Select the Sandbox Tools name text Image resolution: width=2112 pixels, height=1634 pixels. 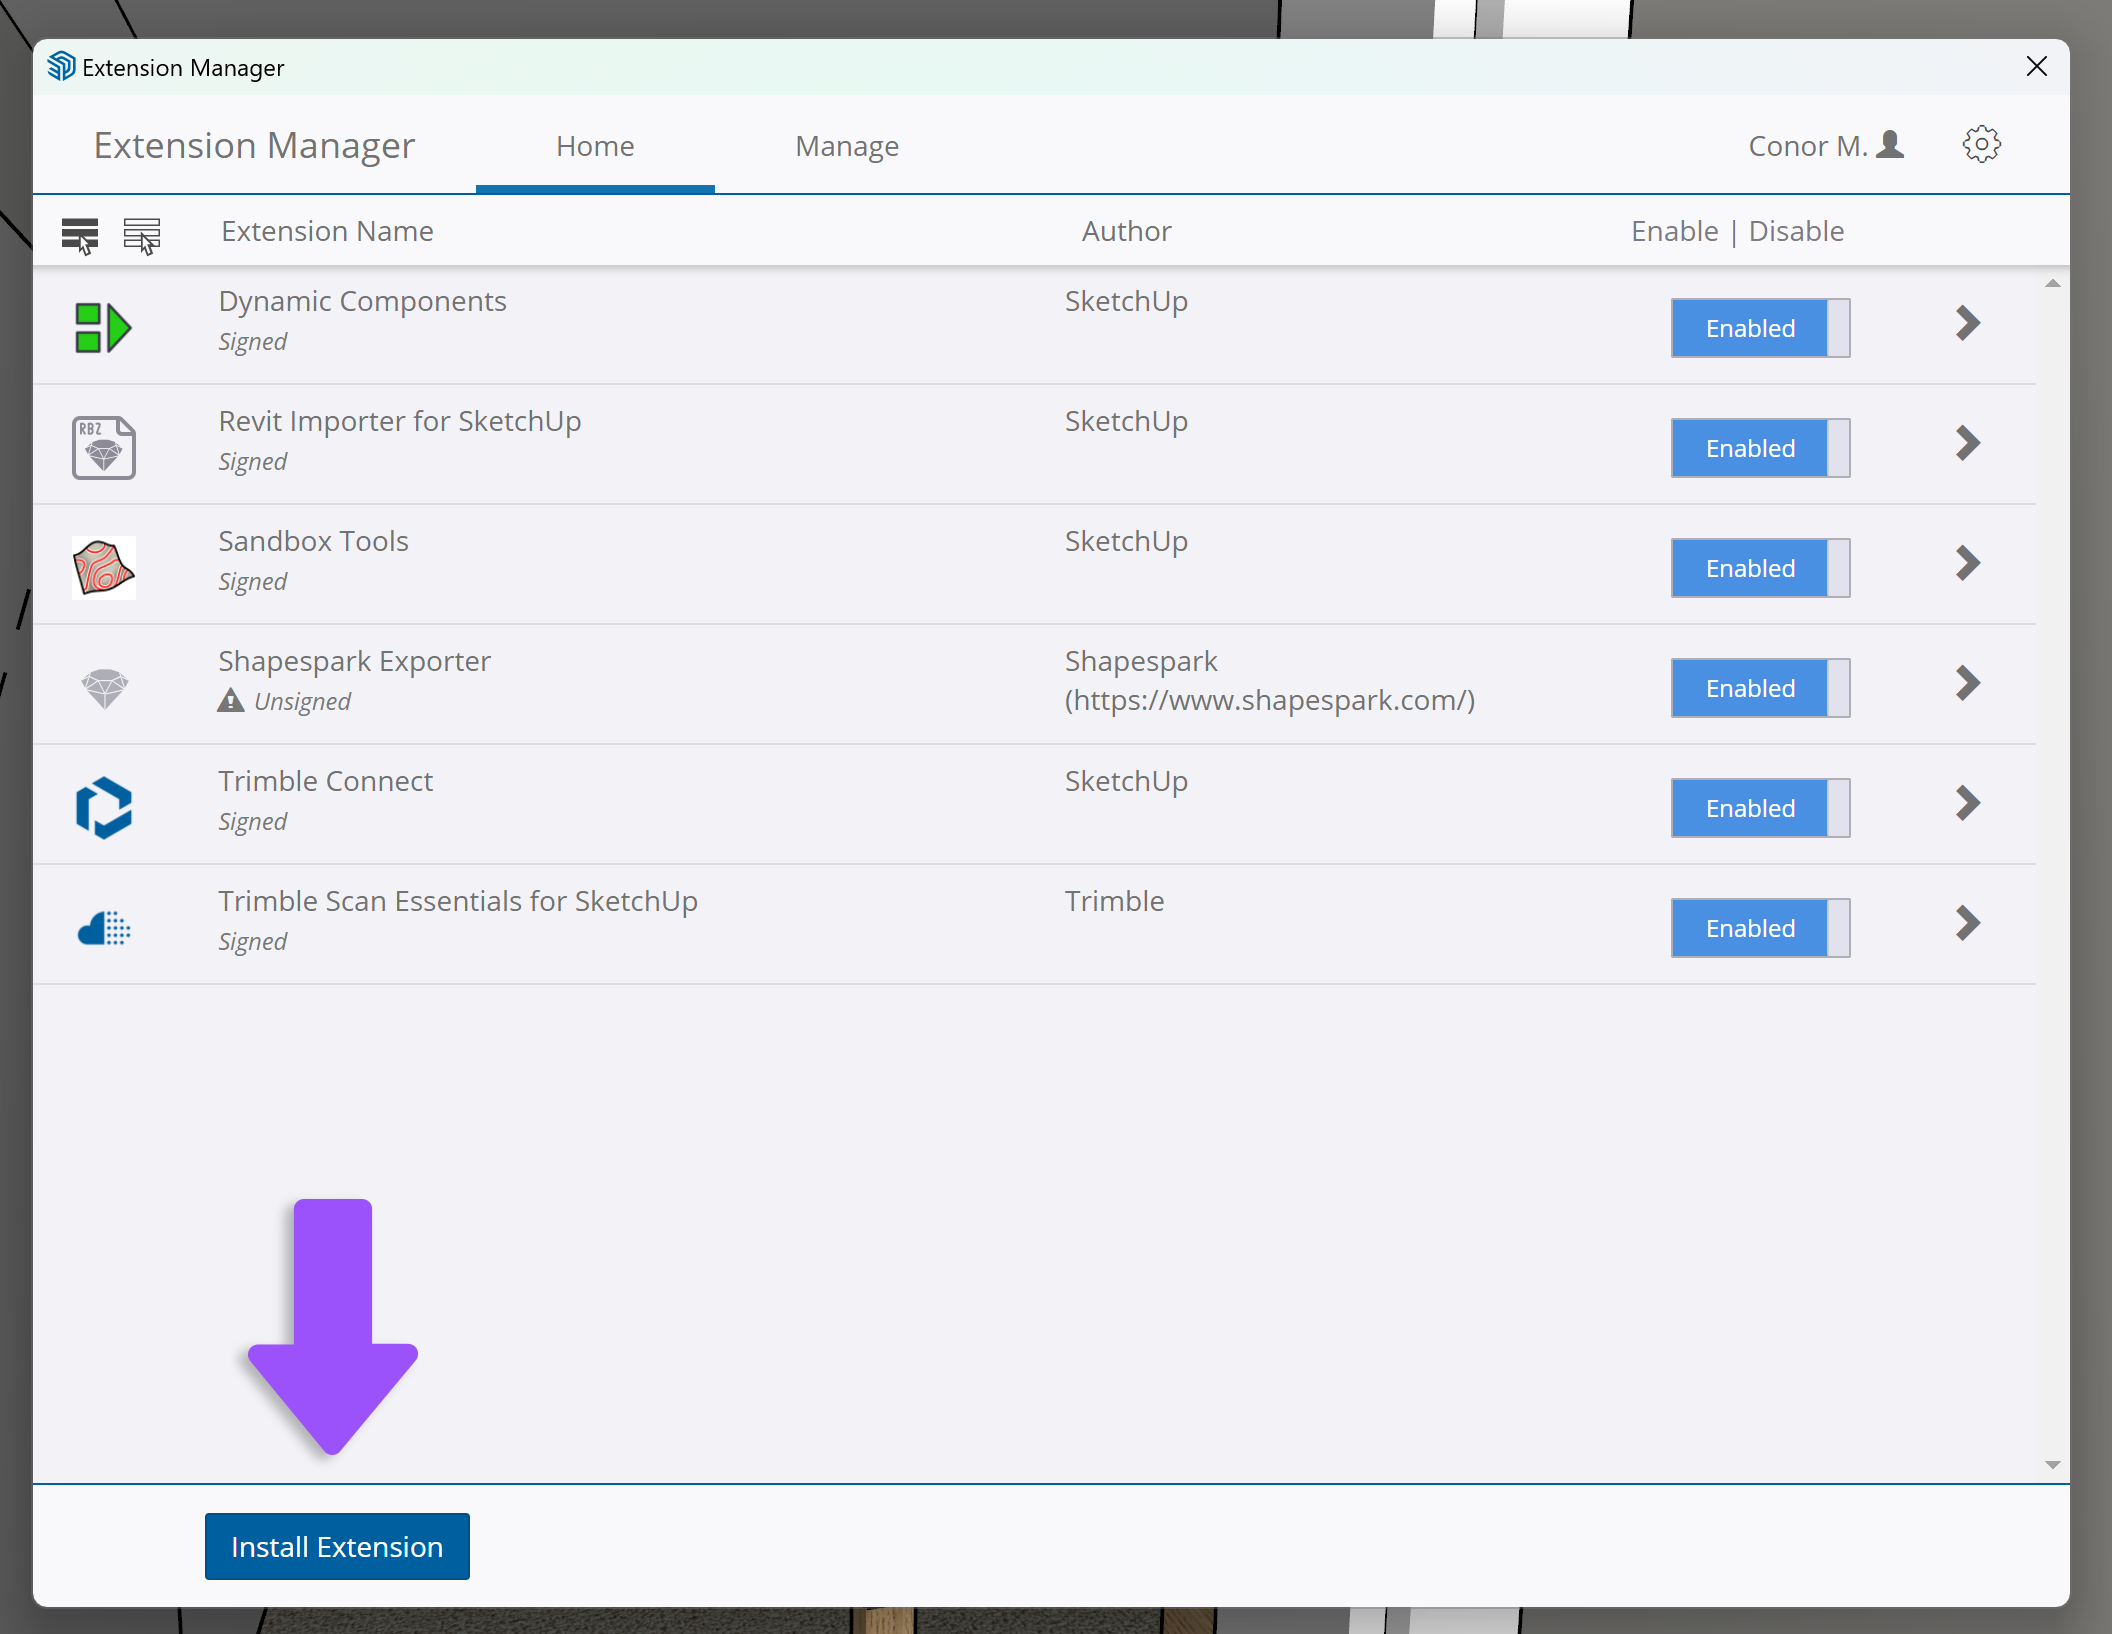[313, 541]
